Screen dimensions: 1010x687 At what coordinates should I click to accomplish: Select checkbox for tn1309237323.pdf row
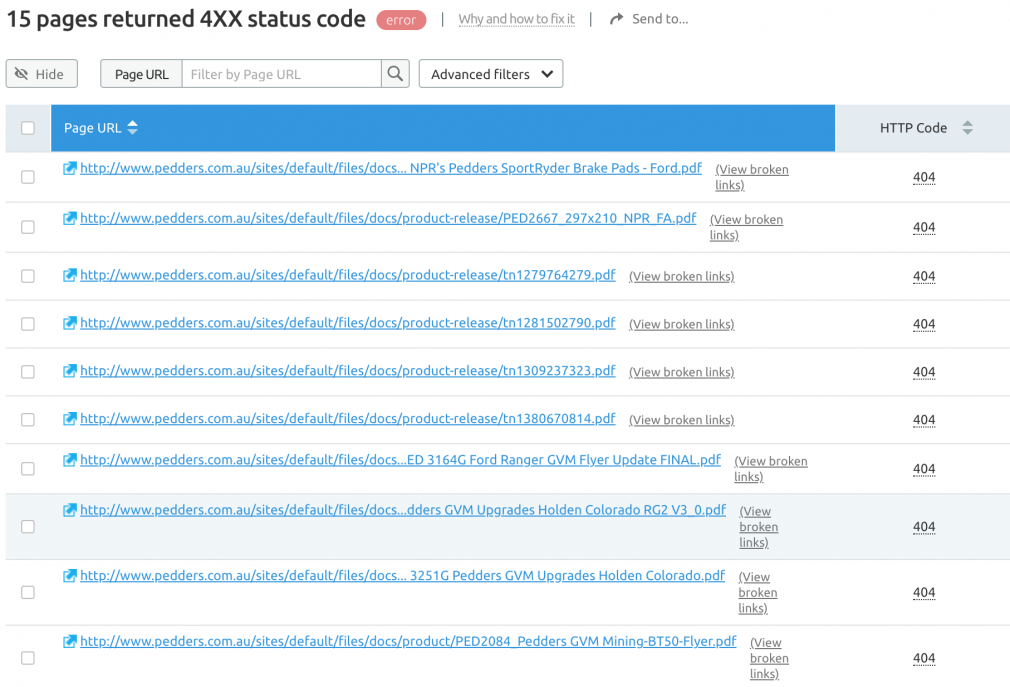point(28,372)
